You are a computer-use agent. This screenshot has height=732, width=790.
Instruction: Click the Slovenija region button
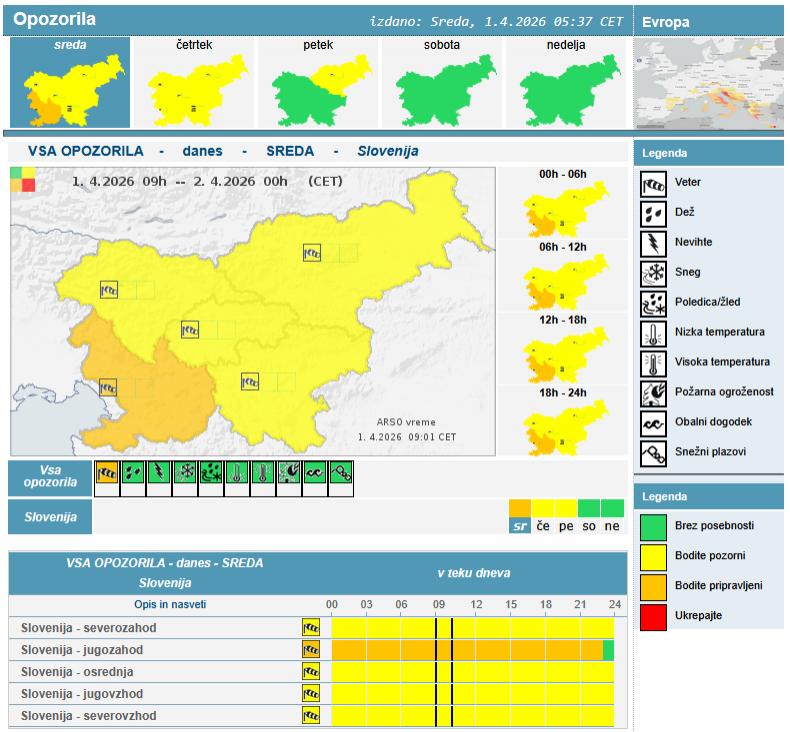click(x=50, y=517)
